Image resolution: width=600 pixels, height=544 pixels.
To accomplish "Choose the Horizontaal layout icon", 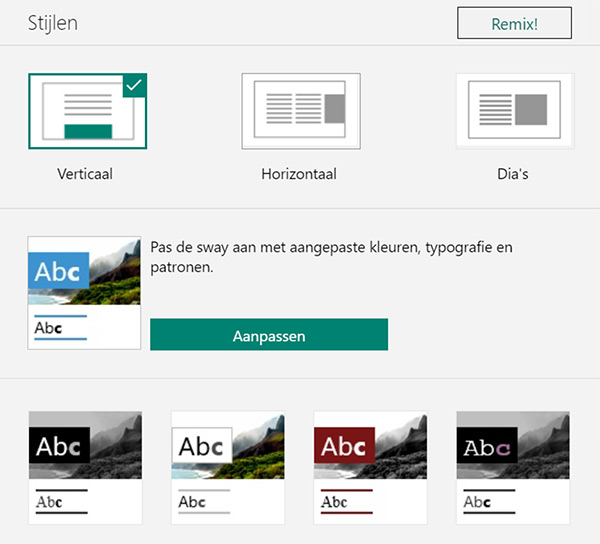I will 300,111.
